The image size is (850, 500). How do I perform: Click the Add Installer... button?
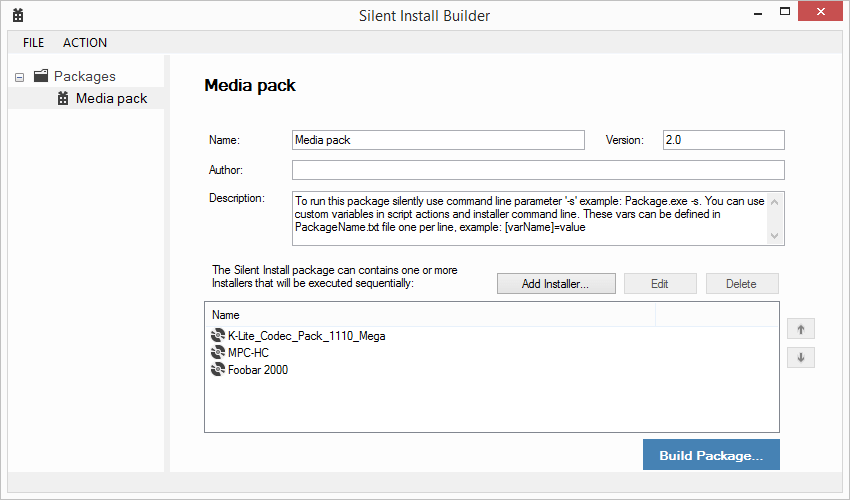554,283
